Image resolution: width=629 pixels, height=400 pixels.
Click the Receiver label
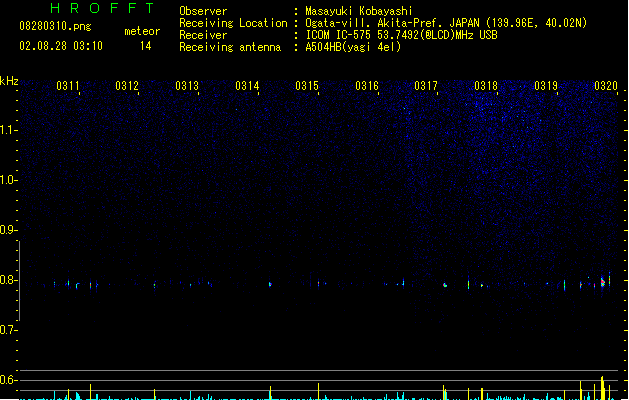203,35
